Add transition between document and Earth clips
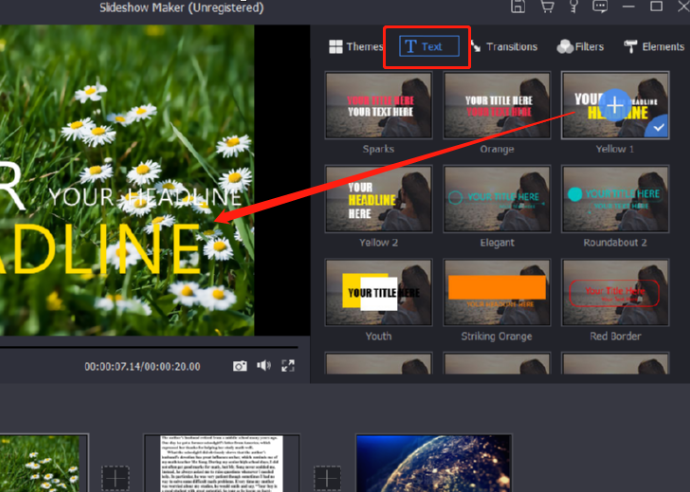 click(327, 478)
